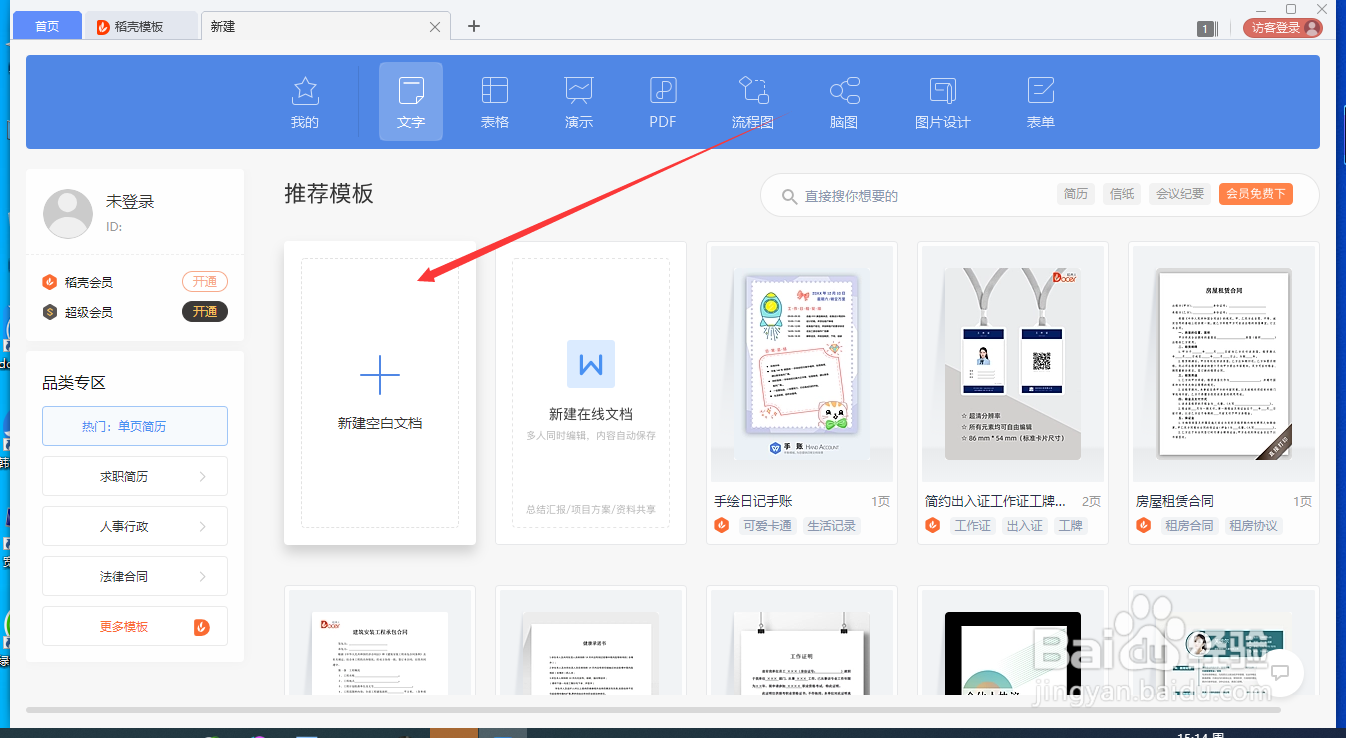Click the profile avatar in the sidebar
Image resolution: width=1346 pixels, height=738 pixels.
[67, 213]
